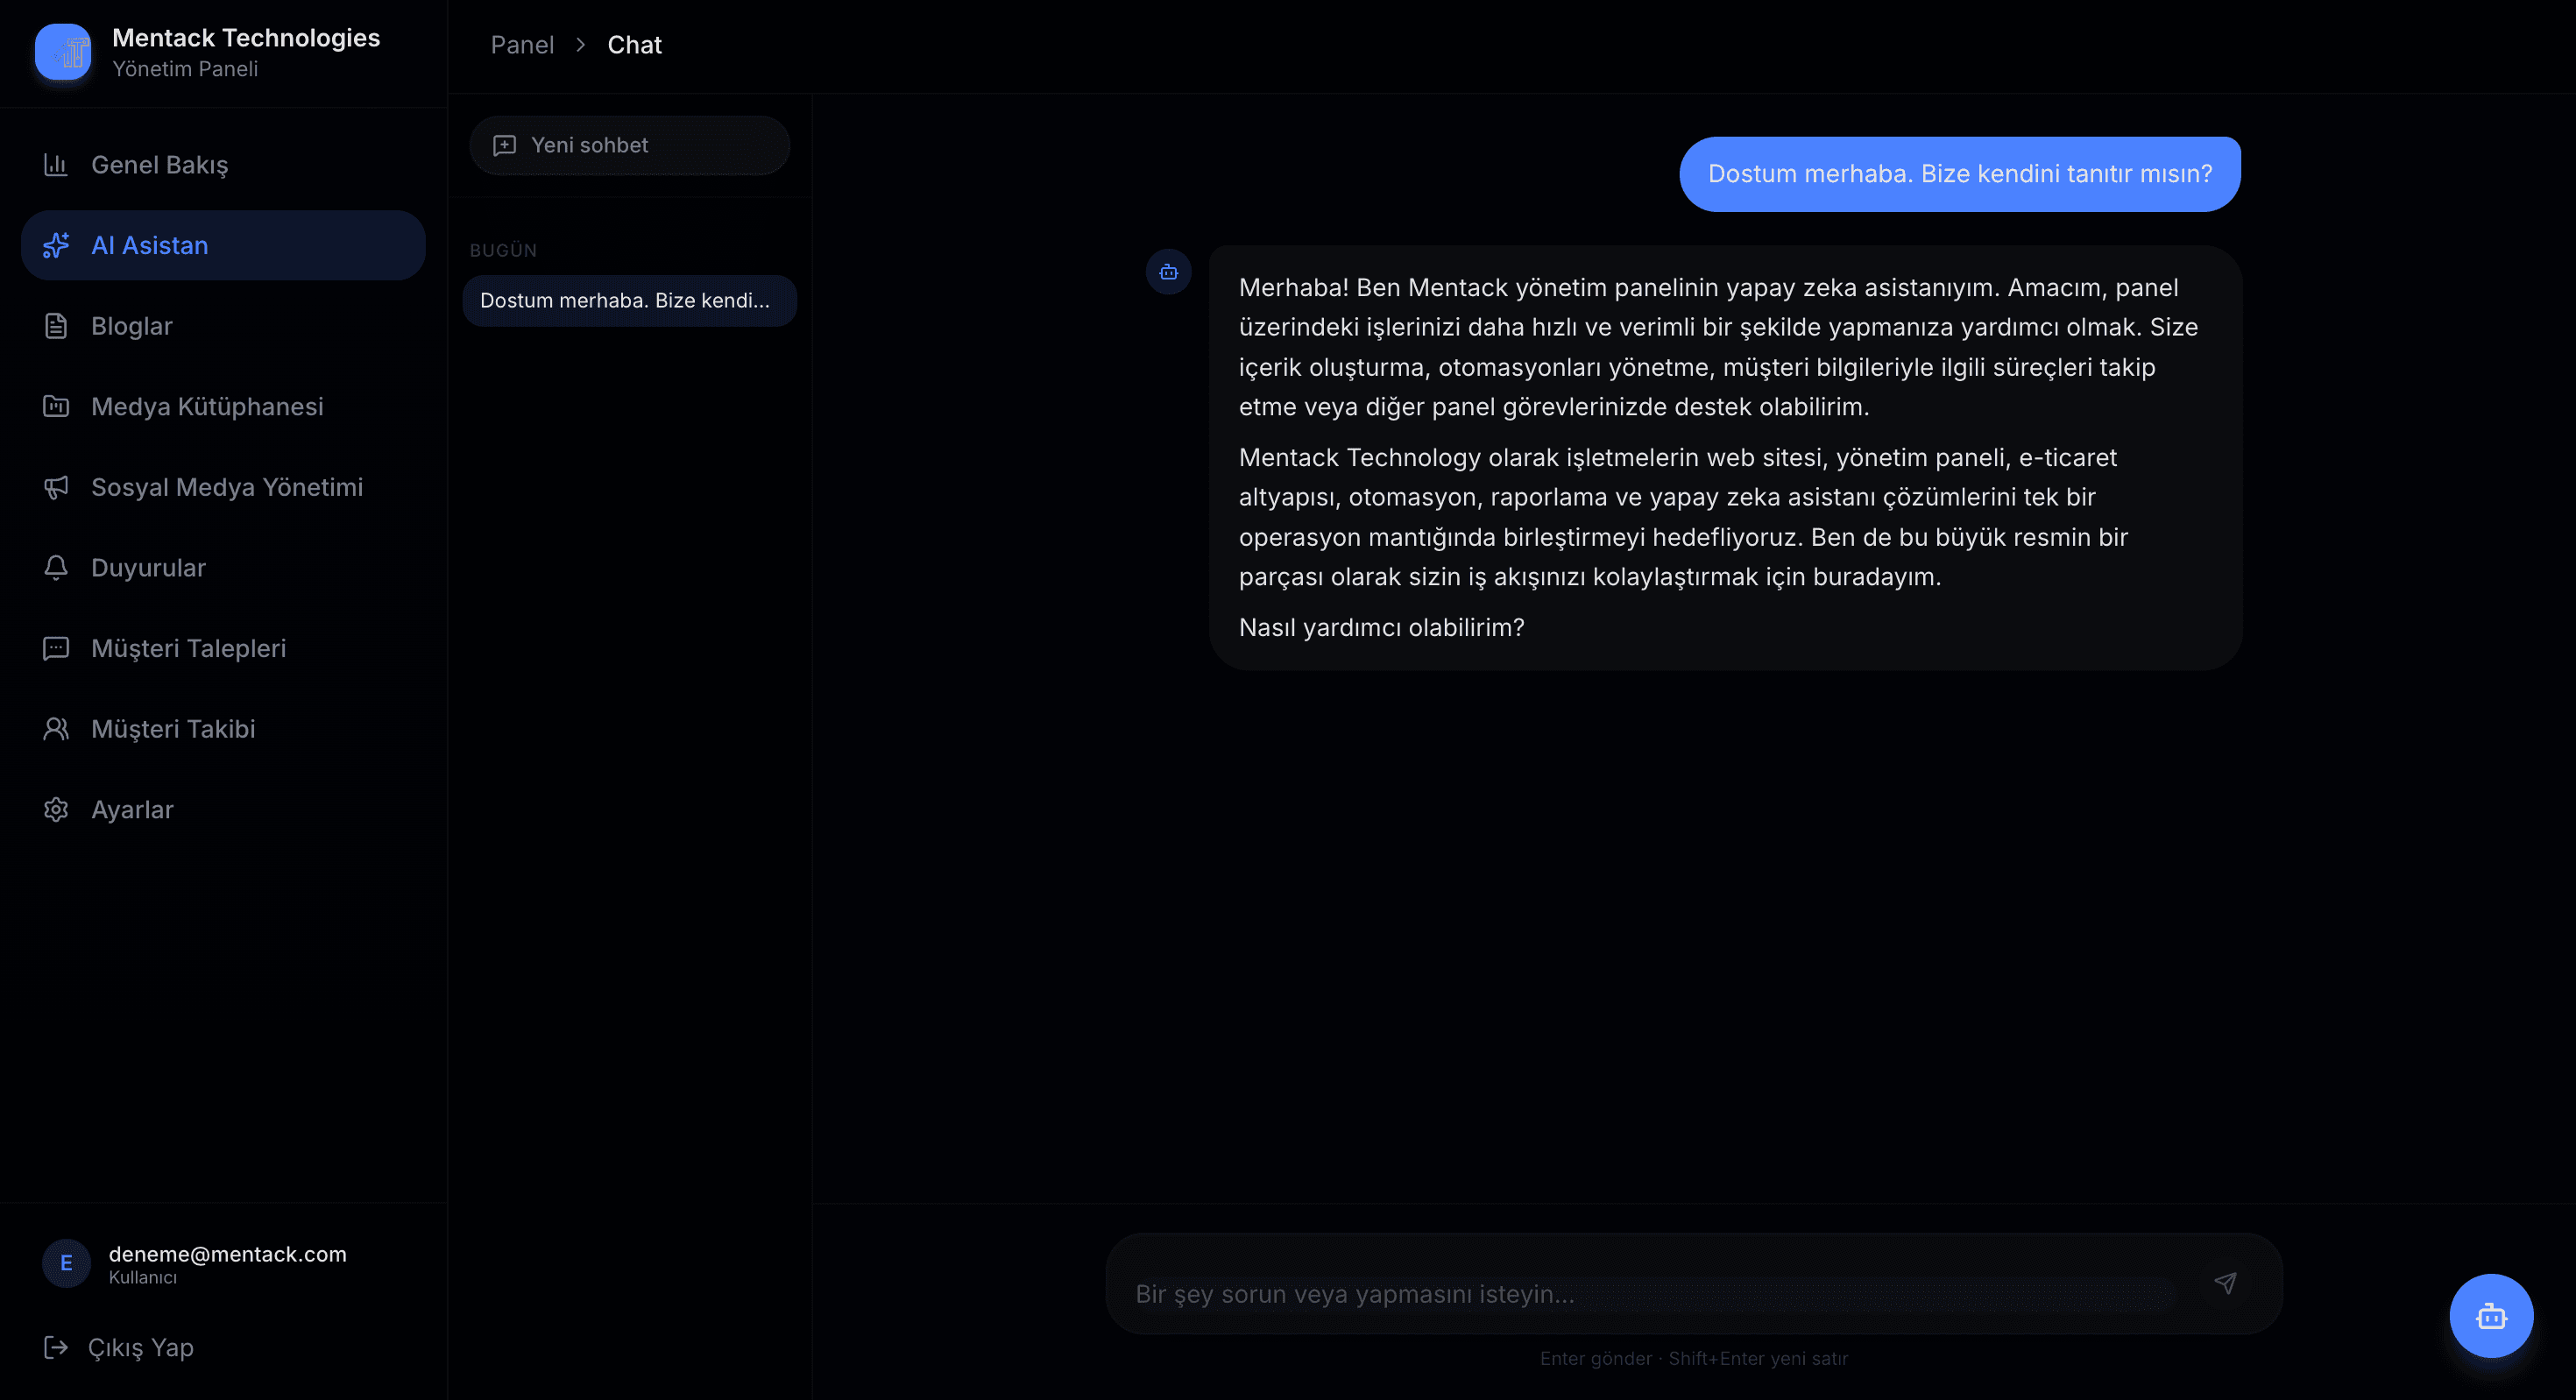The width and height of the screenshot is (2576, 1400).
Task: Click the bot avatar beside the assistant reply
Action: point(1168,272)
